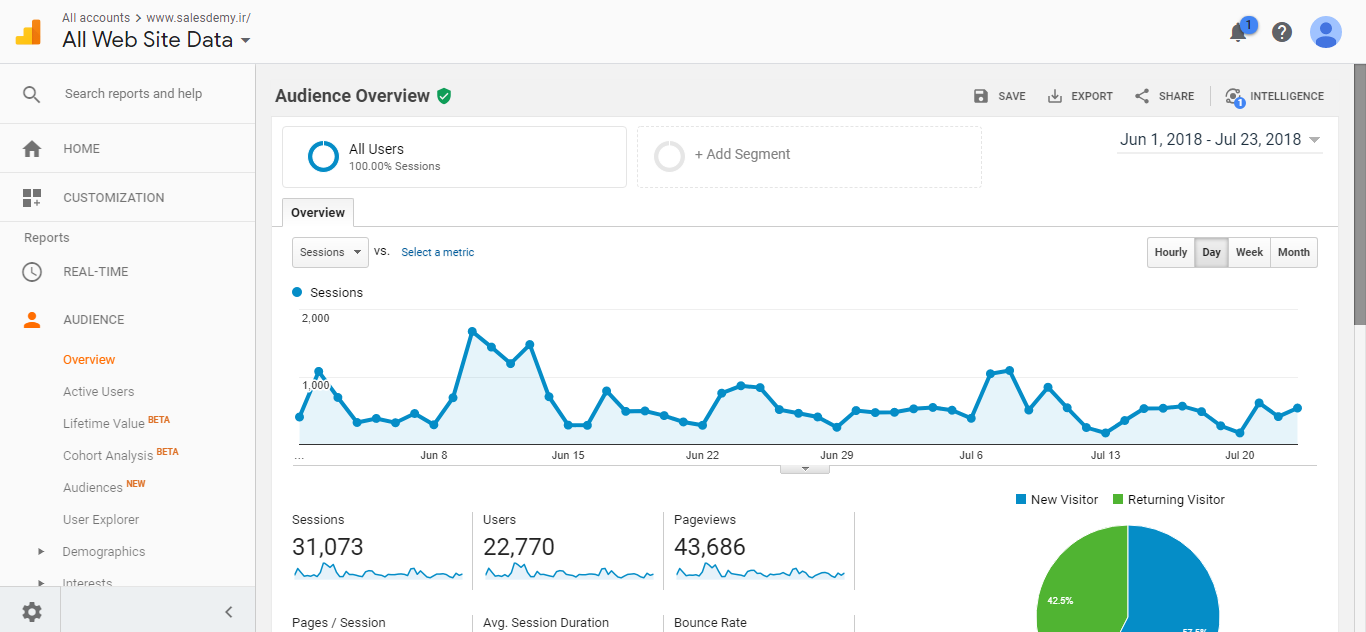Open the date range picker dropdown
The image size is (1366, 632).
click(x=1220, y=140)
